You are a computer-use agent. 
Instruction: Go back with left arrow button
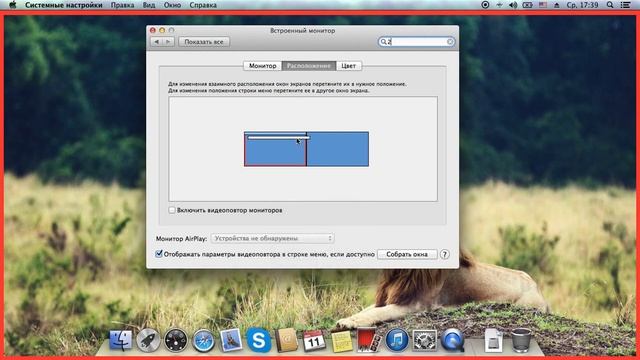[156, 42]
